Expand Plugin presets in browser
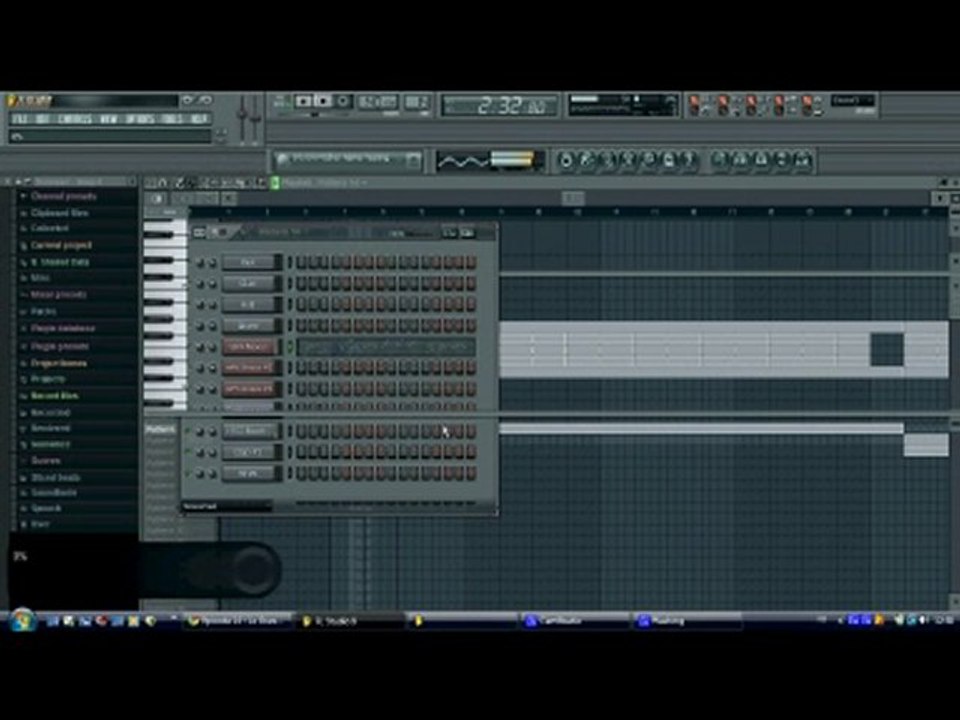The width and height of the screenshot is (960, 720). (x=59, y=346)
